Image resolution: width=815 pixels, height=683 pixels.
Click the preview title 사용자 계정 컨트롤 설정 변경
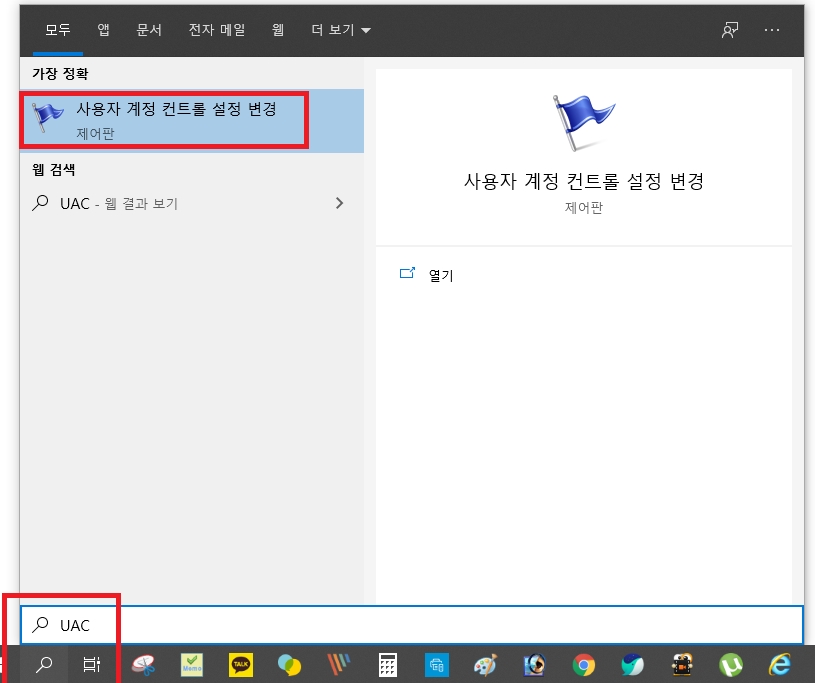pyautogui.click(x=584, y=181)
